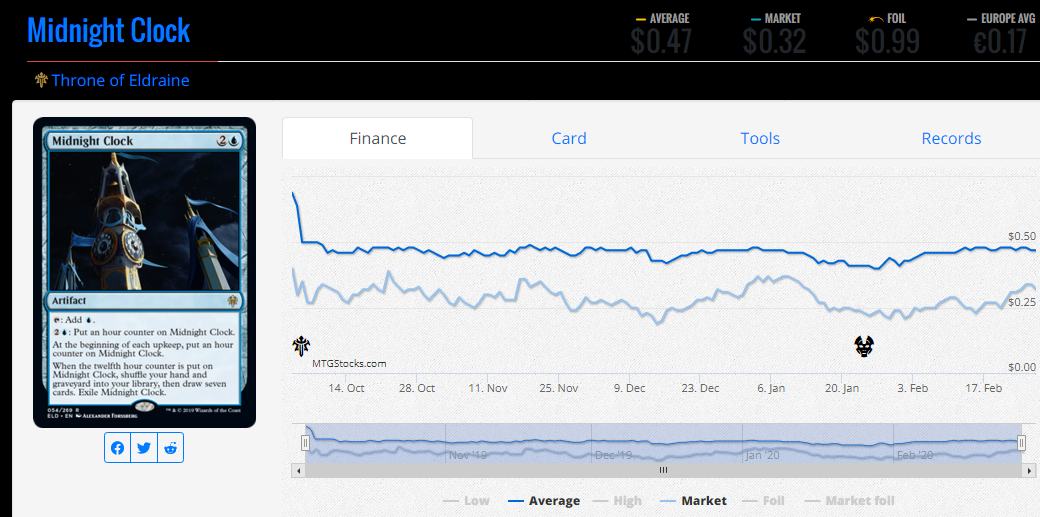Share card on Facebook

[x=117, y=448]
